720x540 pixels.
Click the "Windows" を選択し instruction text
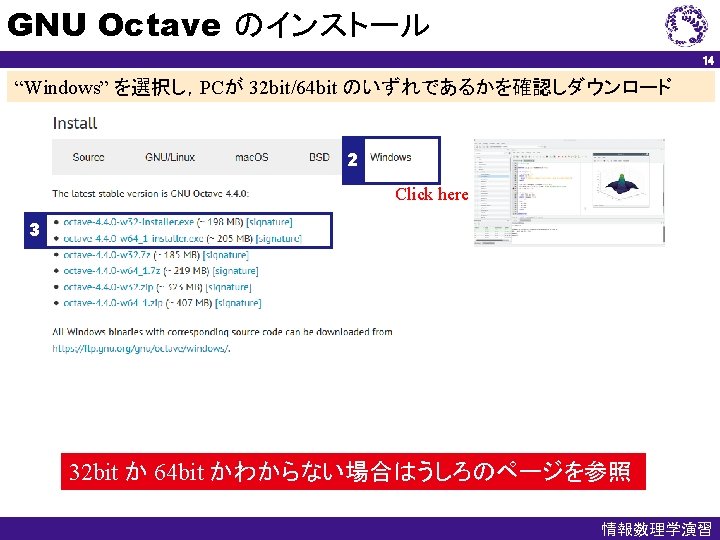tap(343, 86)
